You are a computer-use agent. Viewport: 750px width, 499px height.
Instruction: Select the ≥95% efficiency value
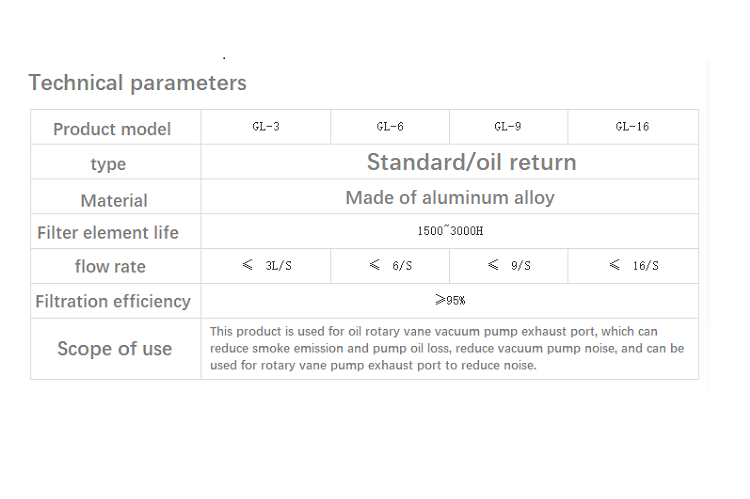pos(450,300)
